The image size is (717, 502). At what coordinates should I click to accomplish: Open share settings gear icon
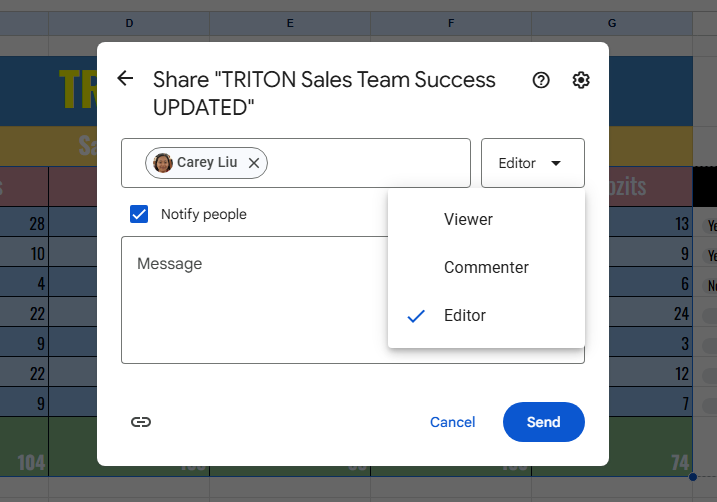(x=581, y=80)
